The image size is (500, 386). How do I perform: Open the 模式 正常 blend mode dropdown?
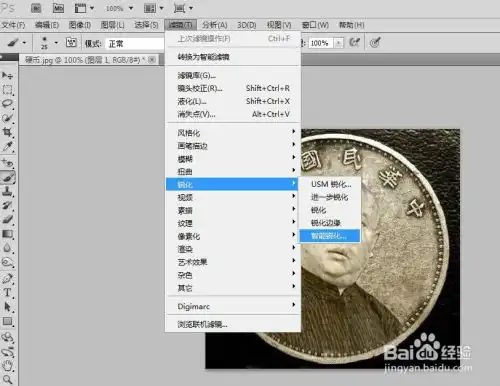click(x=135, y=44)
